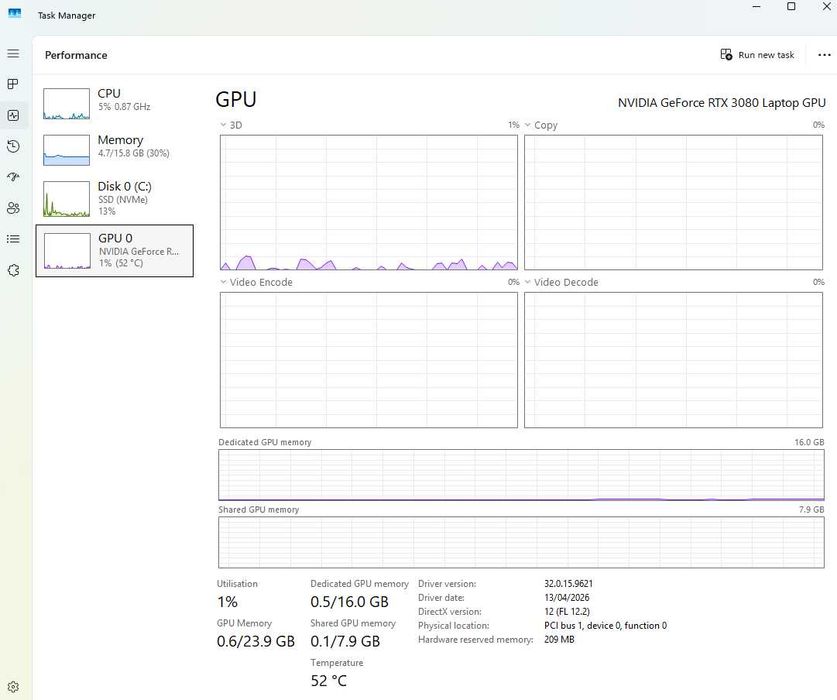Click the Driver version label
The width and height of the screenshot is (837, 700).
pos(447,584)
